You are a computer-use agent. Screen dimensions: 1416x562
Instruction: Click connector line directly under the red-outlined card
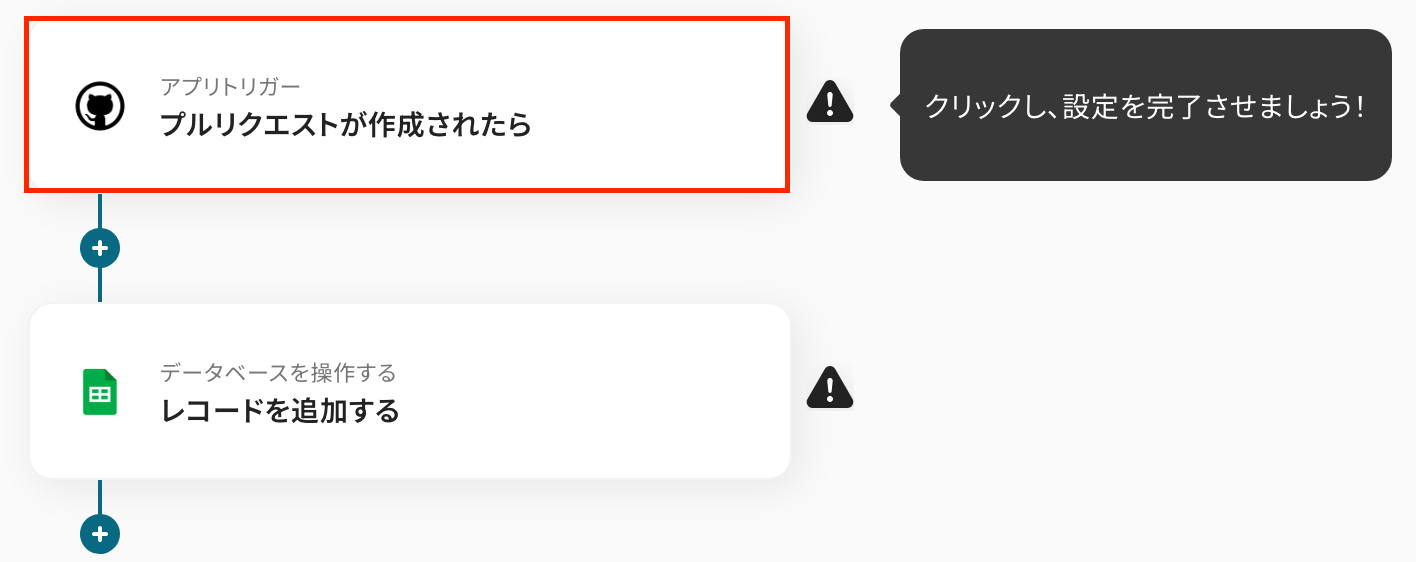(x=100, y=210)
